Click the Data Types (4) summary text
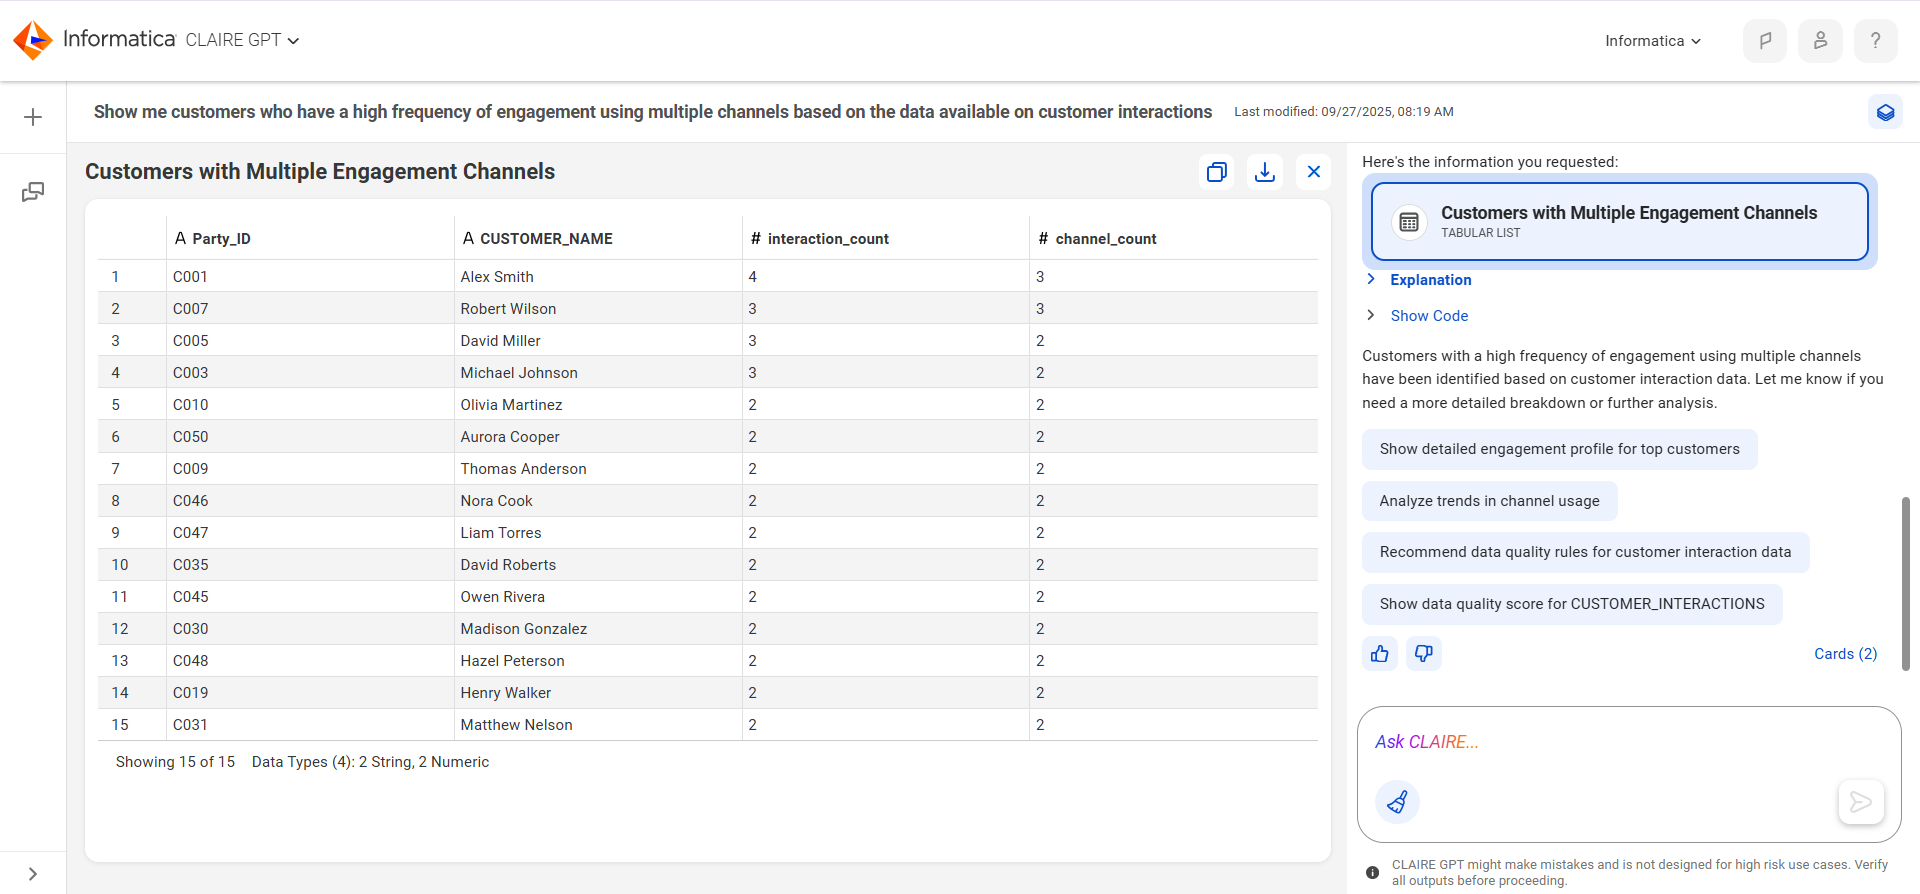The width and height of the screenshot is (1920, 894). [370, 762]
